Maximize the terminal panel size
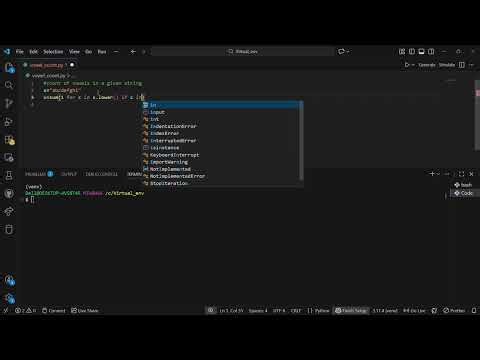The image size is (480, 360). 461,174
